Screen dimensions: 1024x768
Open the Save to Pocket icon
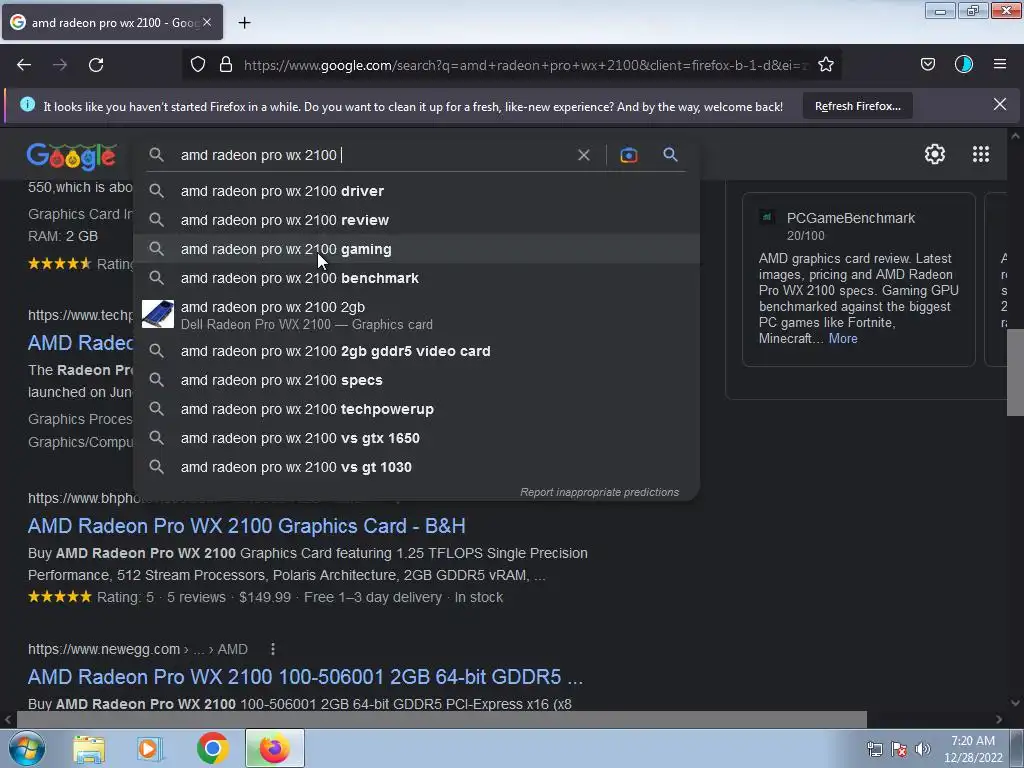pos(927,65)
